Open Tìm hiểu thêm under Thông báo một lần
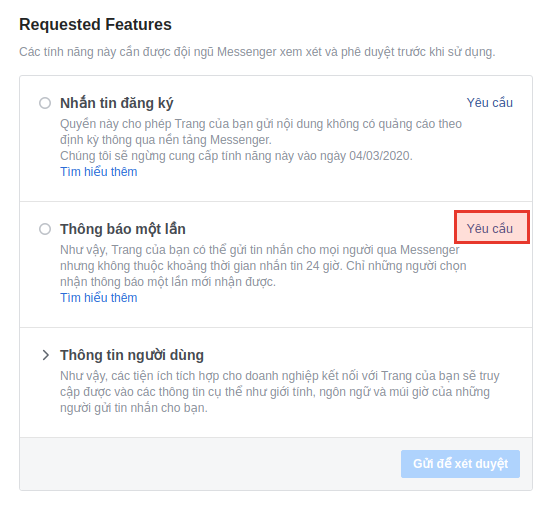Screen dimensions: 549x507 [x=98, y=298]
